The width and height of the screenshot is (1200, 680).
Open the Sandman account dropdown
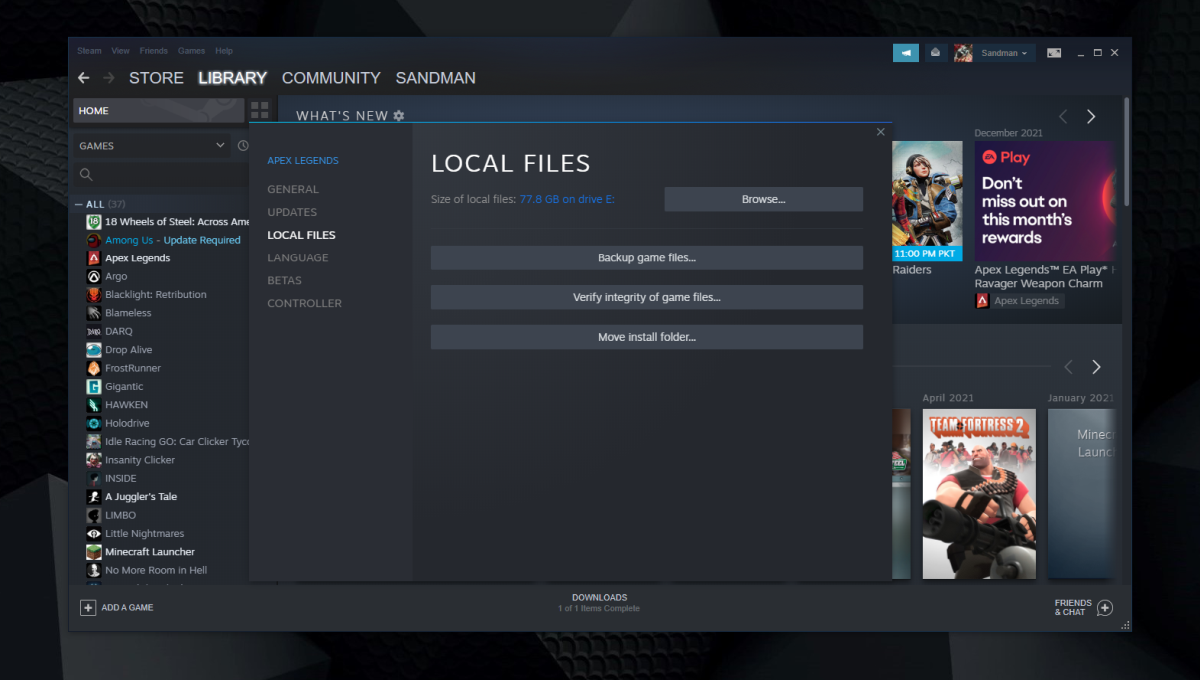(1005, 53)
